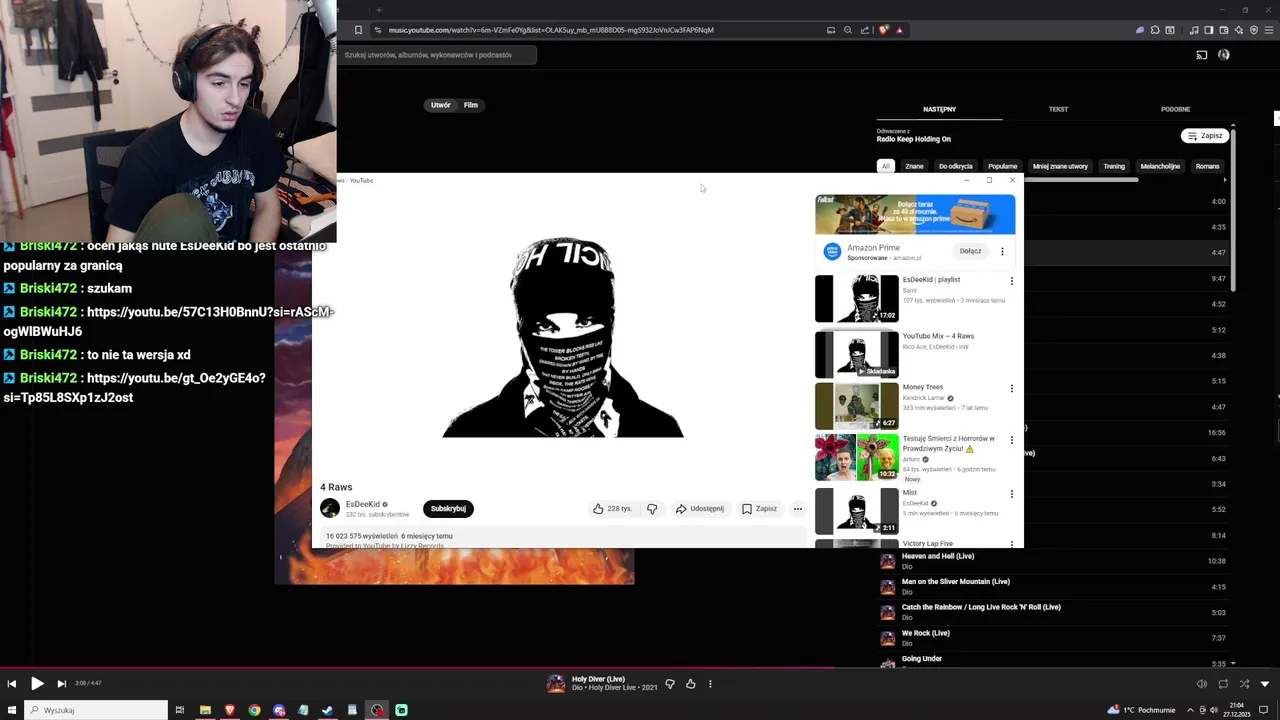The height and width of the screenshot is (720, 1280).
Task: Skip to previous track in player bar
Action: tap(12, 684)
